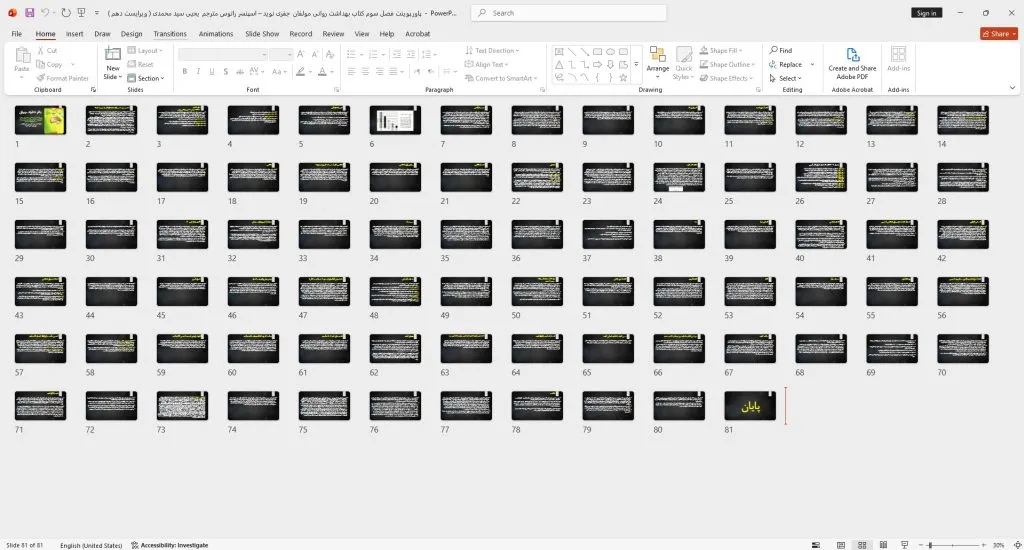The height and width of the screenshot is (550, 1024).
Task: Click the Find magnifier tool
Action: (x=781, y=50)
